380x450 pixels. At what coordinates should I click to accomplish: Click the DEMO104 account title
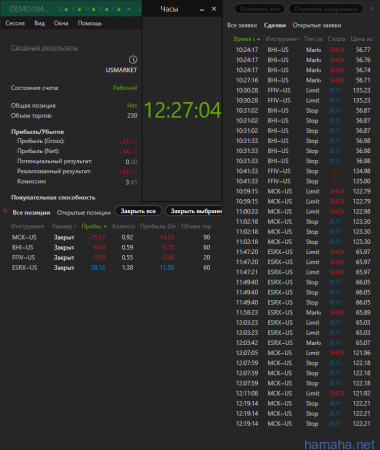(x=29, y=9)
